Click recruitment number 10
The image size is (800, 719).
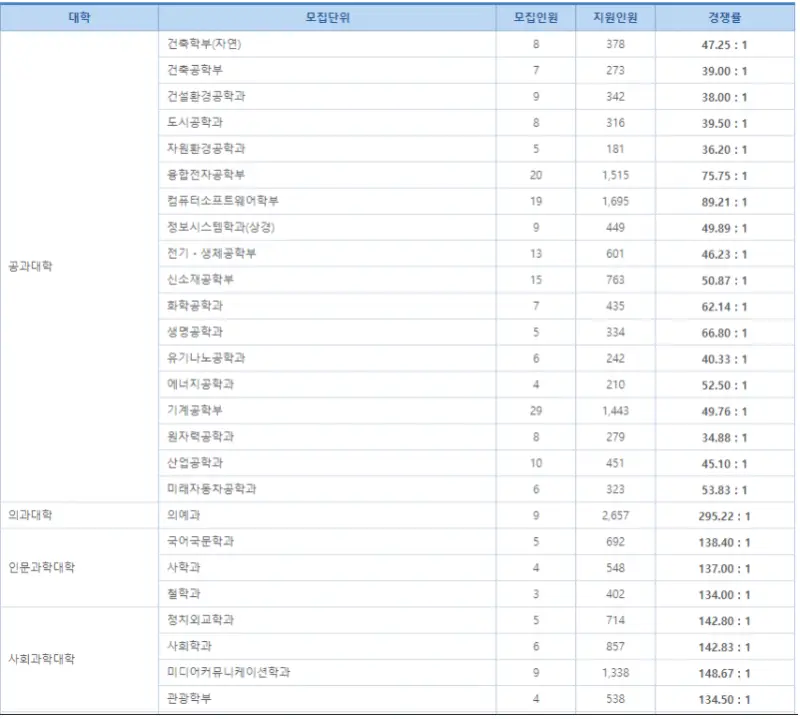(x=536, y=463)
